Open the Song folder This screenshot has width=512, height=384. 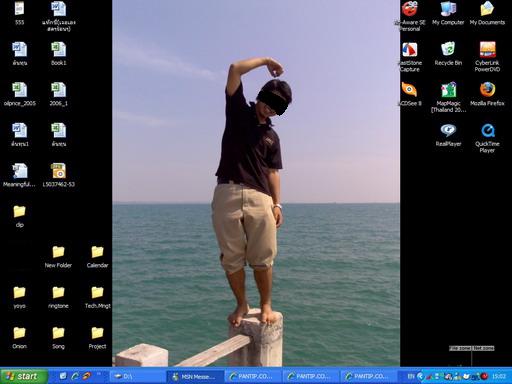point(58,338)
